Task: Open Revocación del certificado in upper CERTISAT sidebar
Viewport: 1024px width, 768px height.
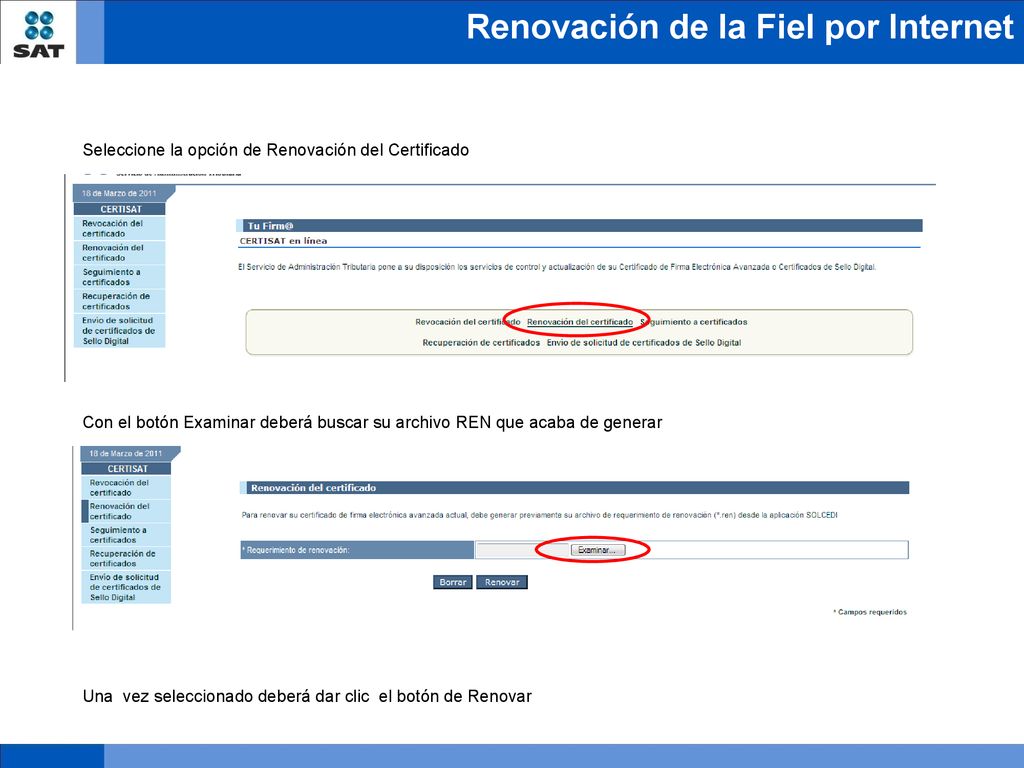Action: point(119,229)
